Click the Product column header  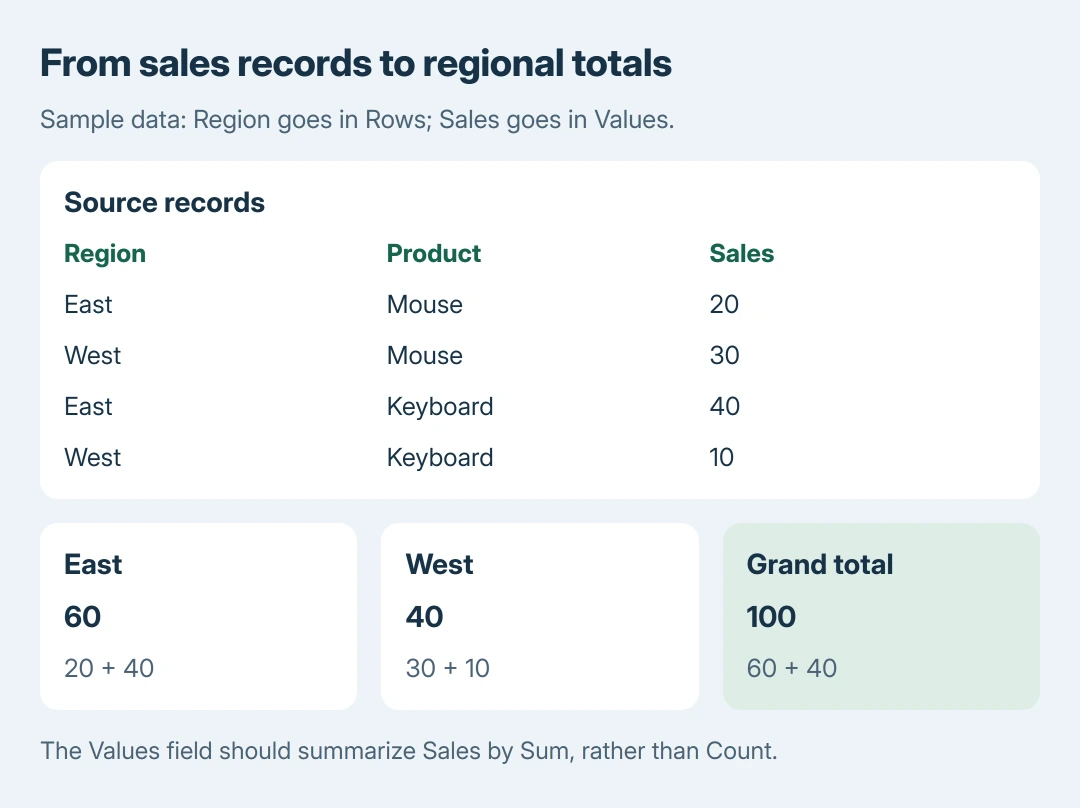point(434,253)
